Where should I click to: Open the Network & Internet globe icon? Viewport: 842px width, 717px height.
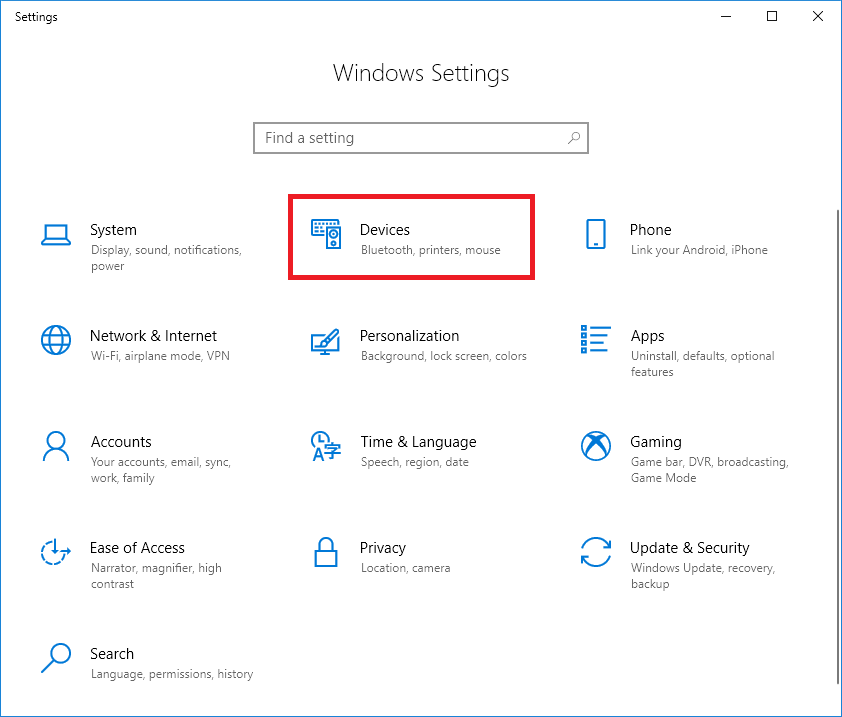tap(56, 340)
